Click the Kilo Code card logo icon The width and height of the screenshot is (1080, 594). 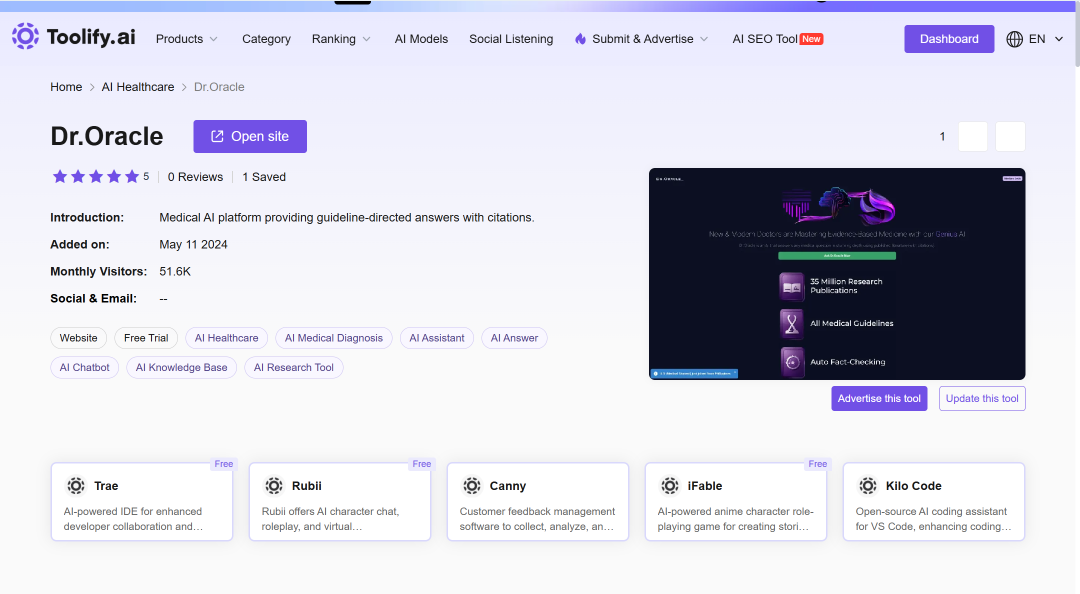pos(868,486)
